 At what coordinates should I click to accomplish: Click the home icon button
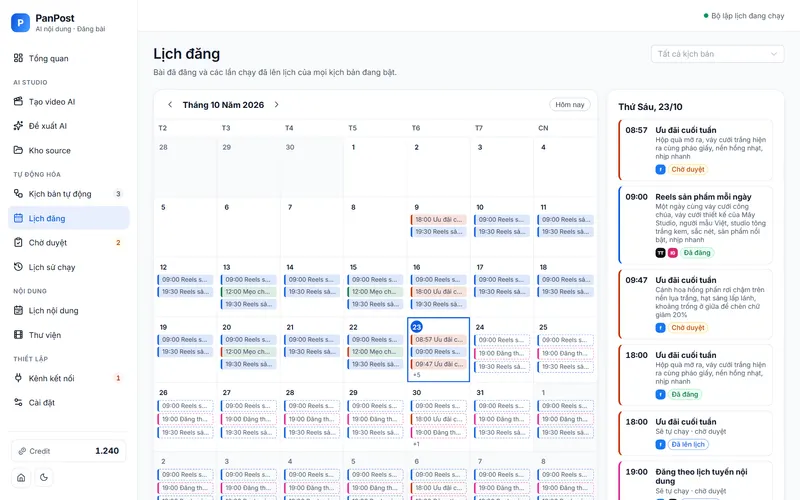point(21,478)
